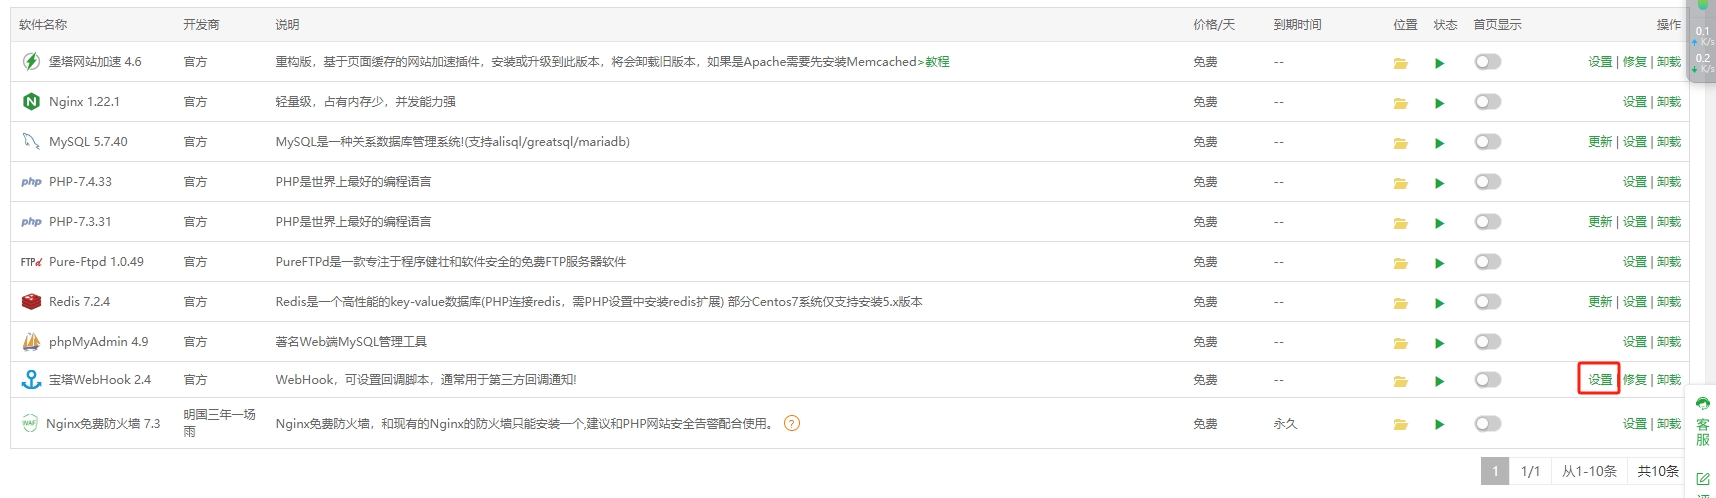1716x498 pixels.
Task: Toggle homepage display for Redis 7.2.4
Action: point(1487,302)
